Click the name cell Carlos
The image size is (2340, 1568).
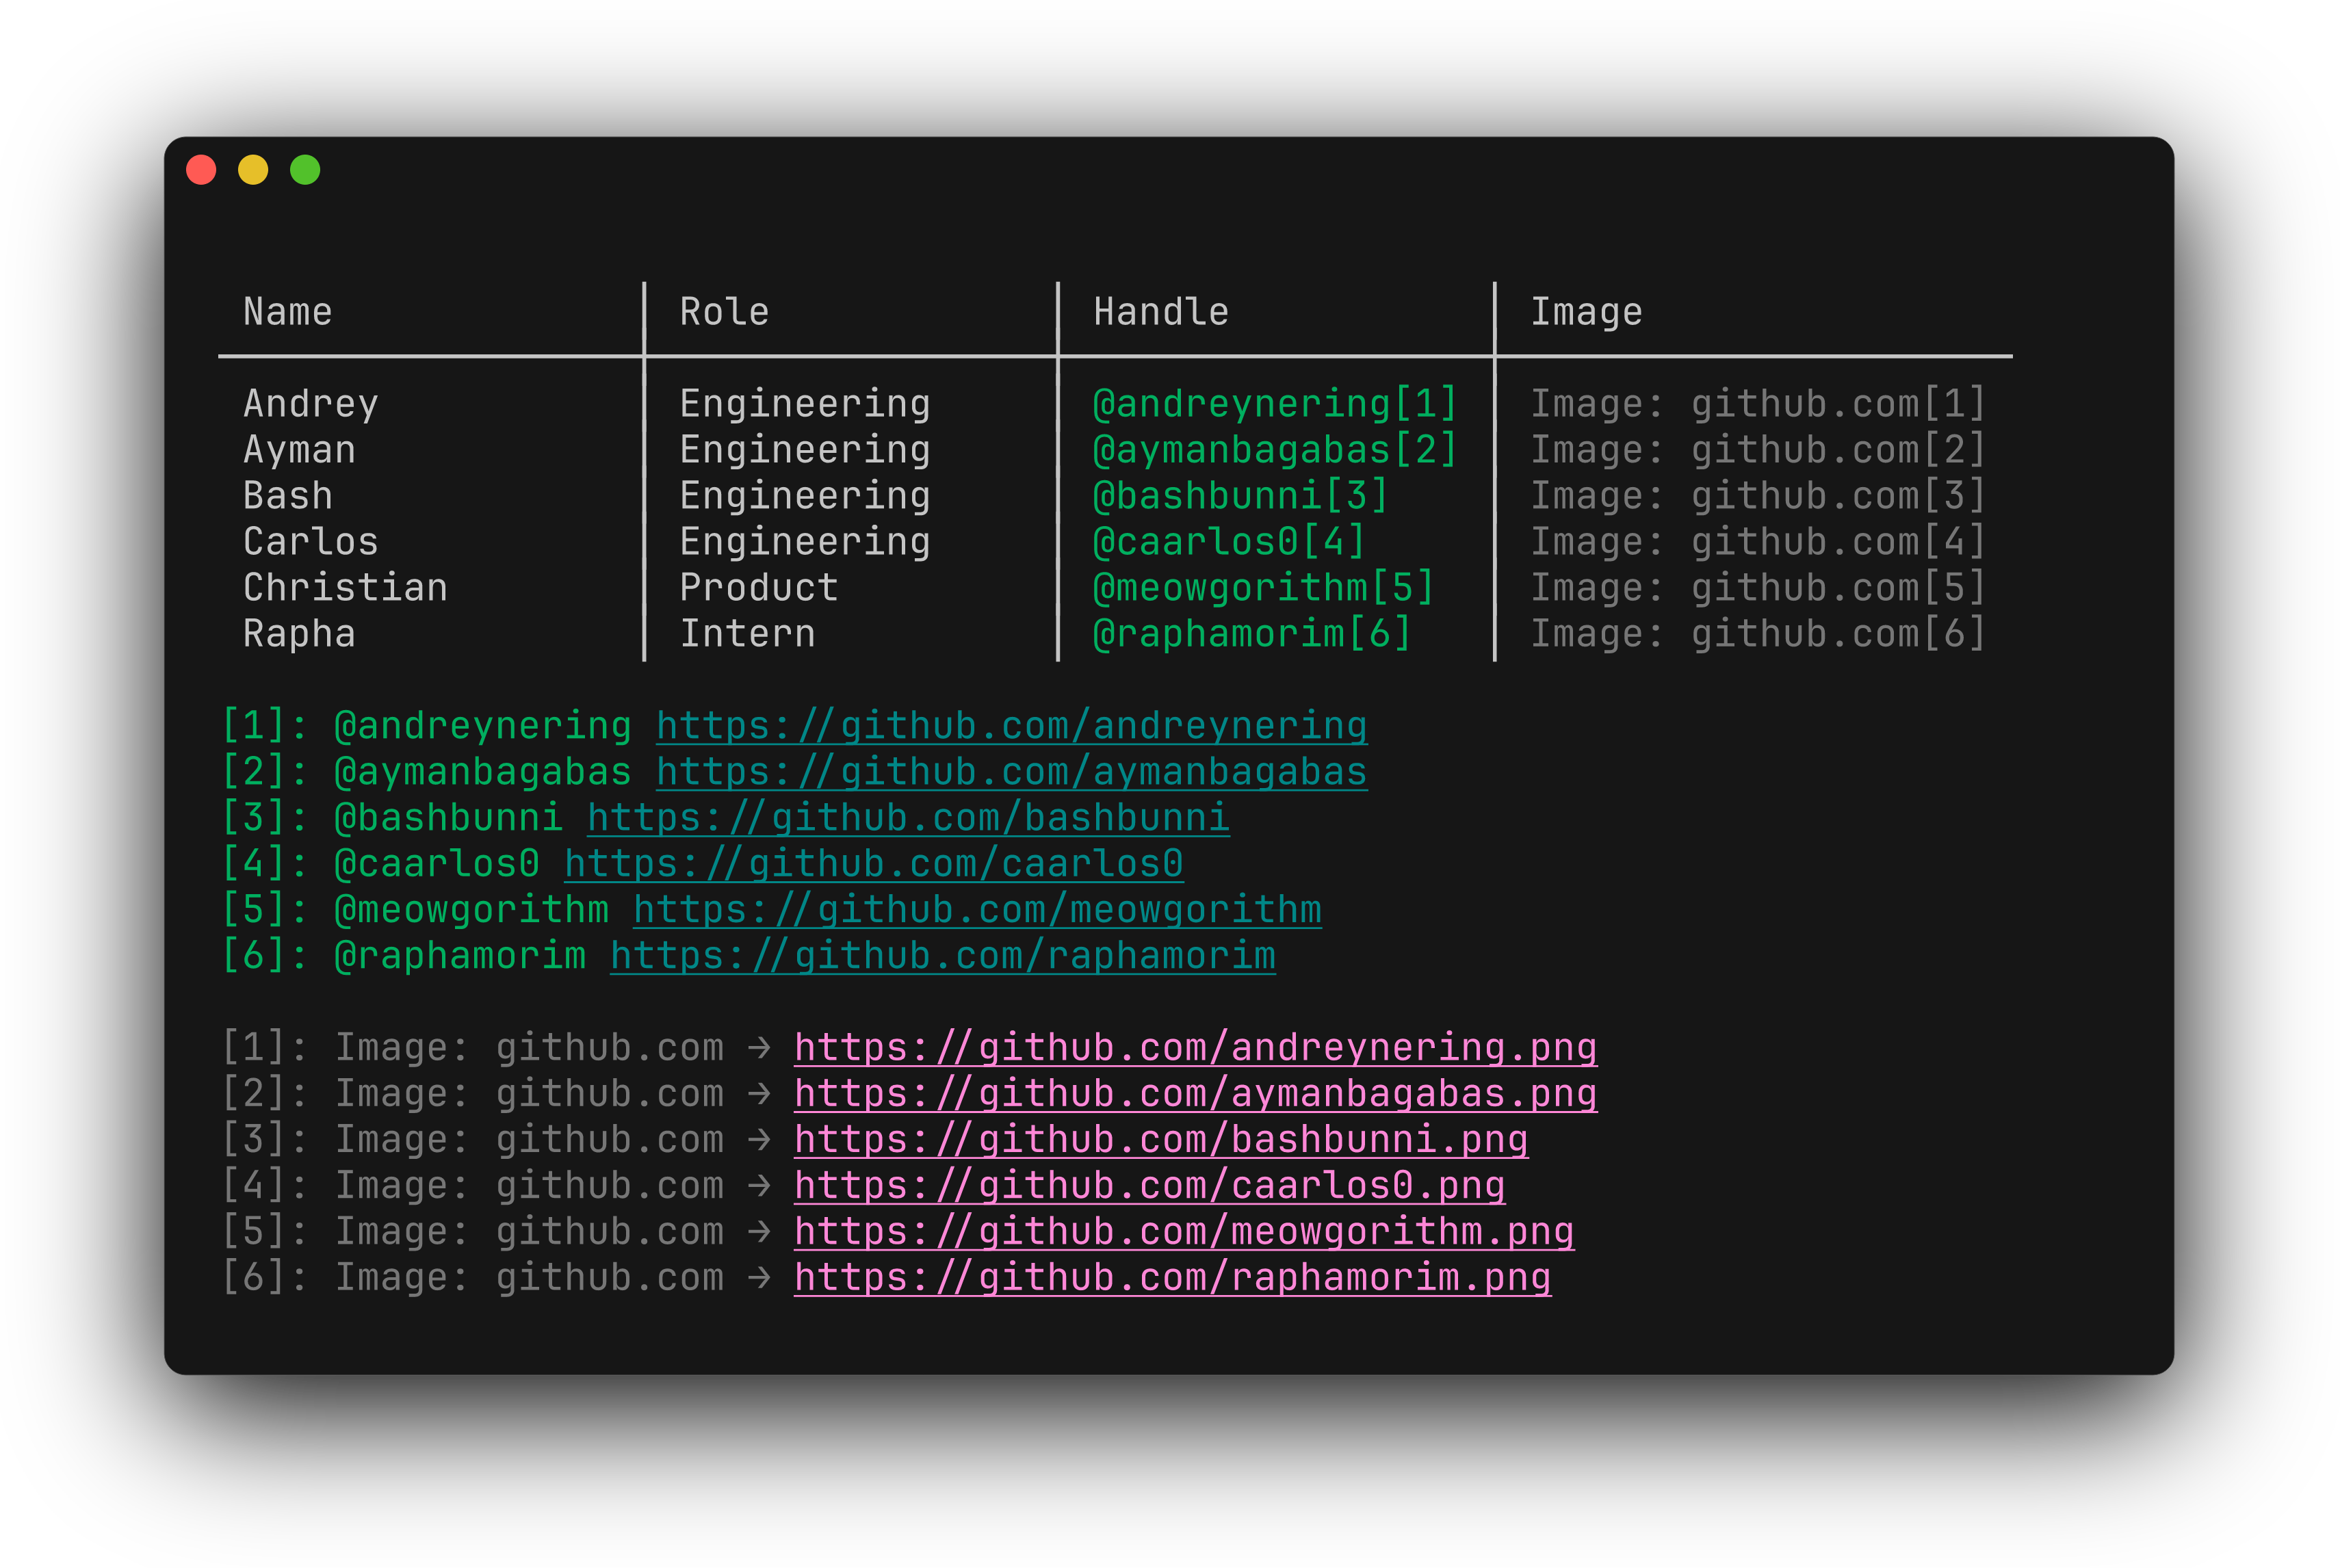click(311, 542)
